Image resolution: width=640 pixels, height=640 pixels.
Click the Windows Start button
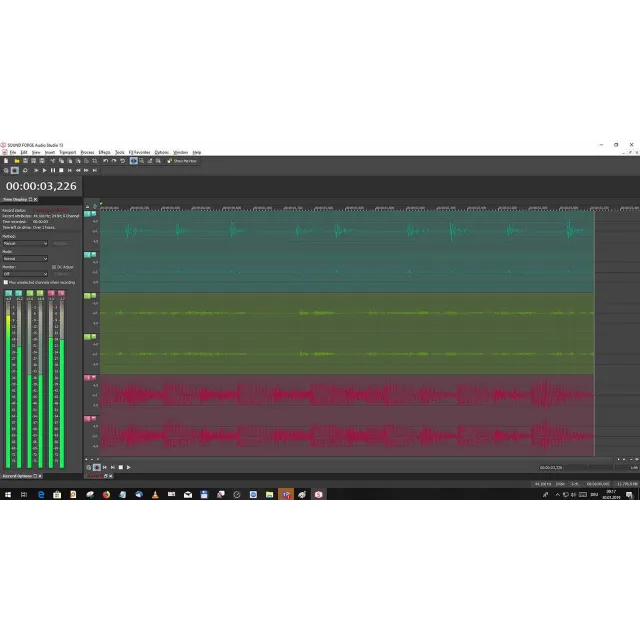tap(8, 494)
